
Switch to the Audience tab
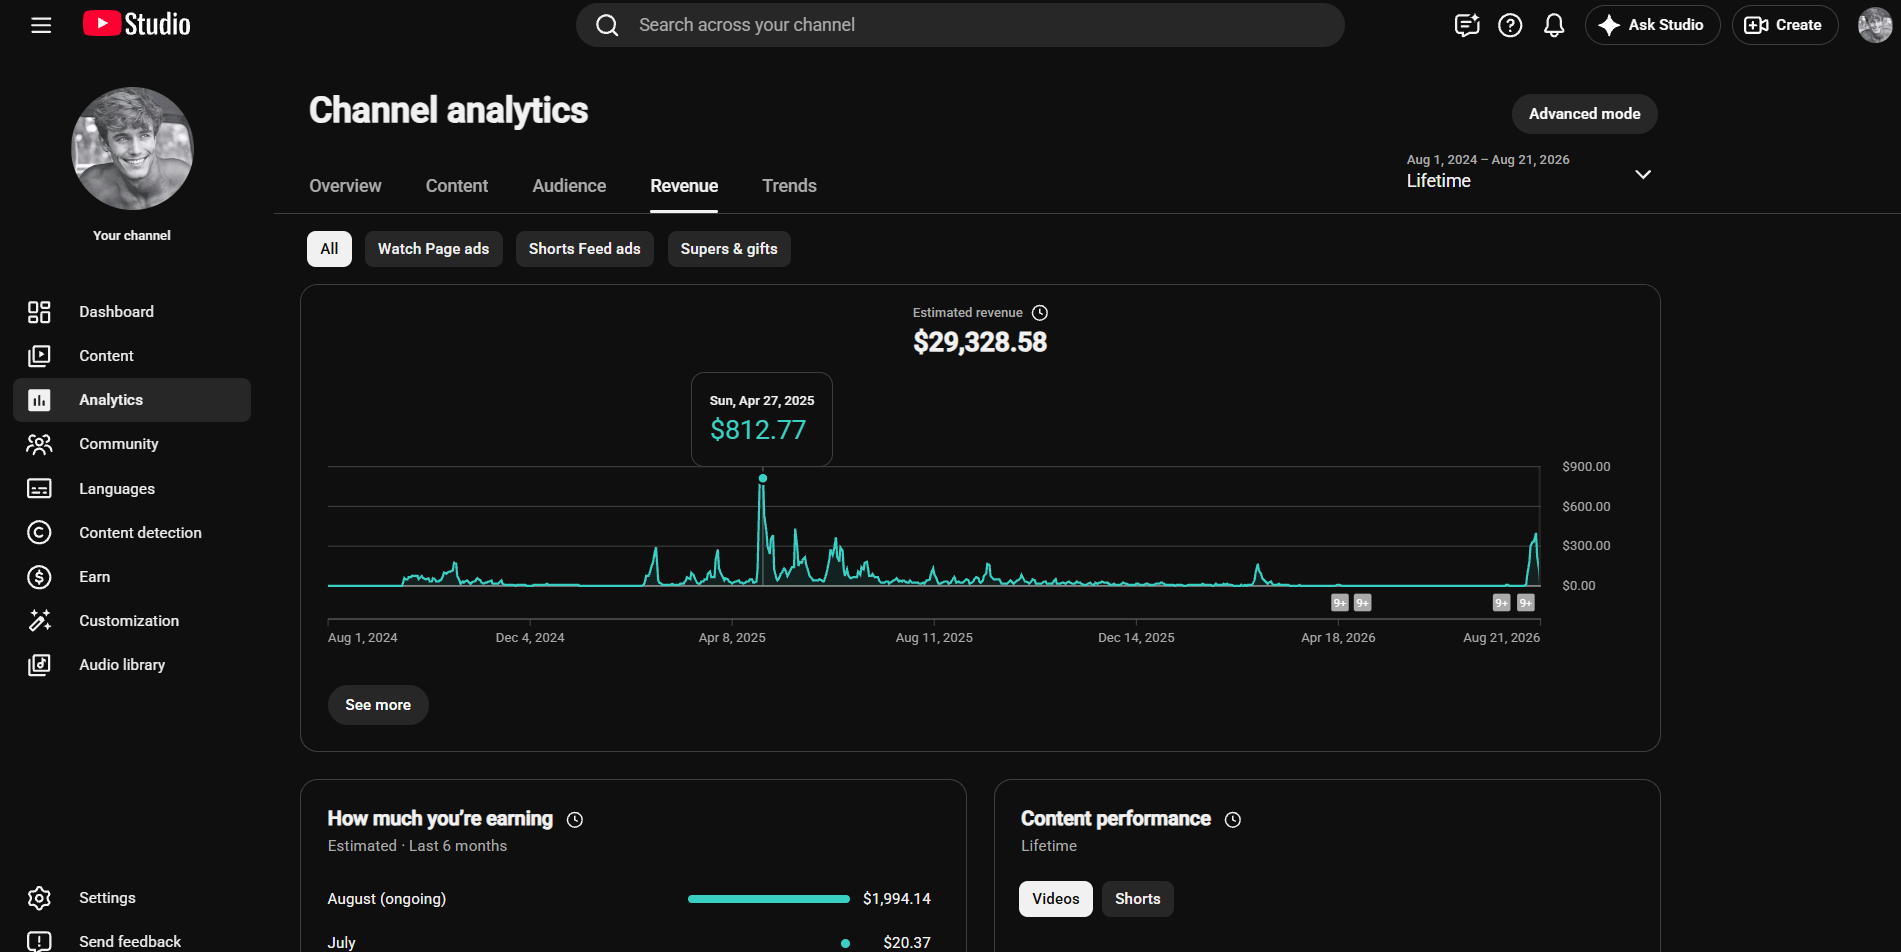tap(569, 186)
